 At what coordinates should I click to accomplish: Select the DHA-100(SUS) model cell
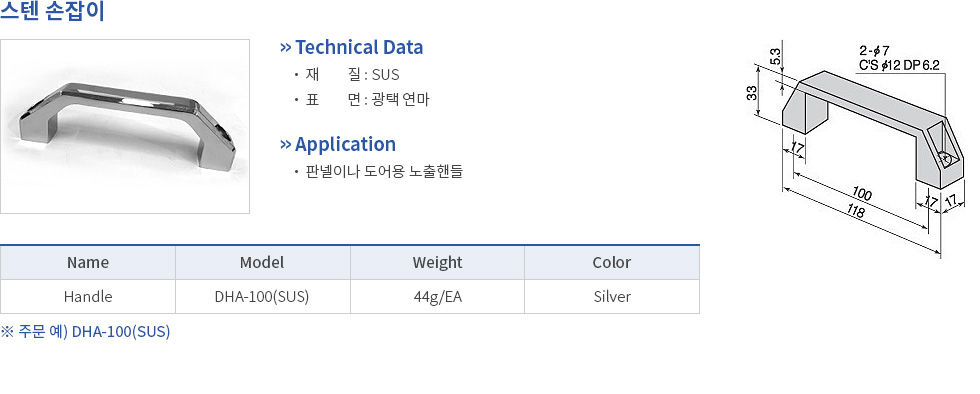pos(262,296)
